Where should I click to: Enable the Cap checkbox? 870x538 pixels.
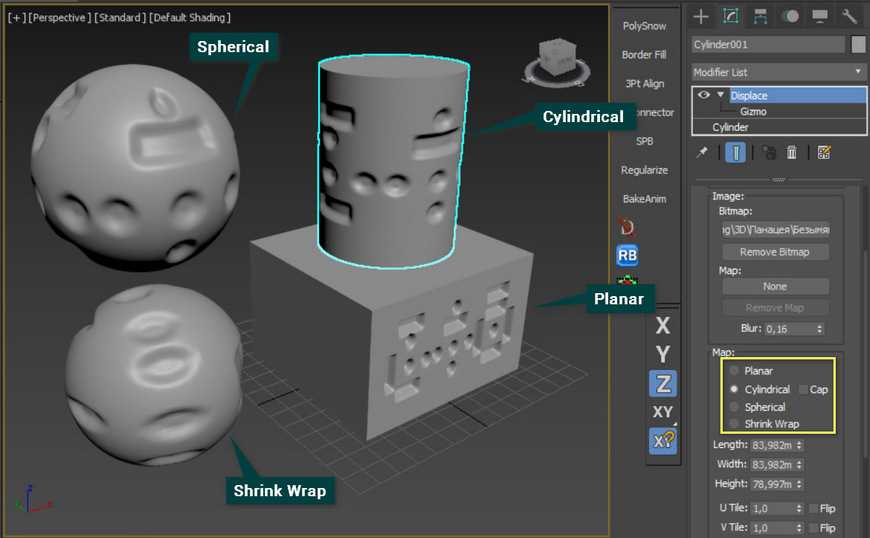point(804,389)
